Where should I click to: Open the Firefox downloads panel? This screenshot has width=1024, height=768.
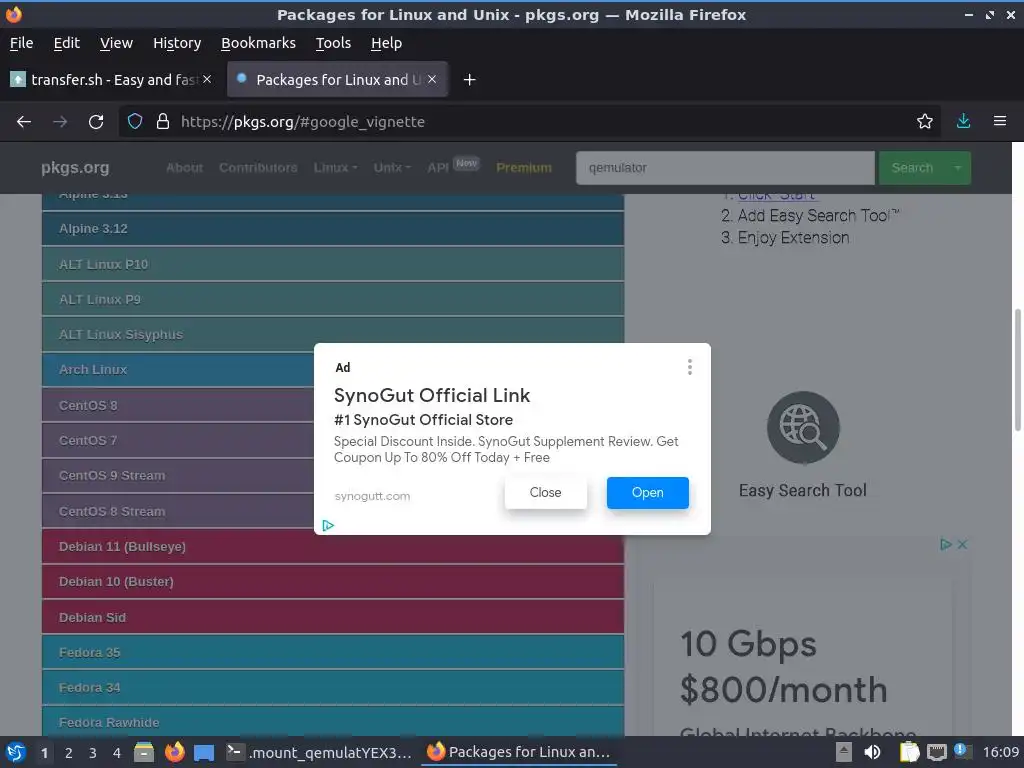pyautogui.click(x=963, y=121)
